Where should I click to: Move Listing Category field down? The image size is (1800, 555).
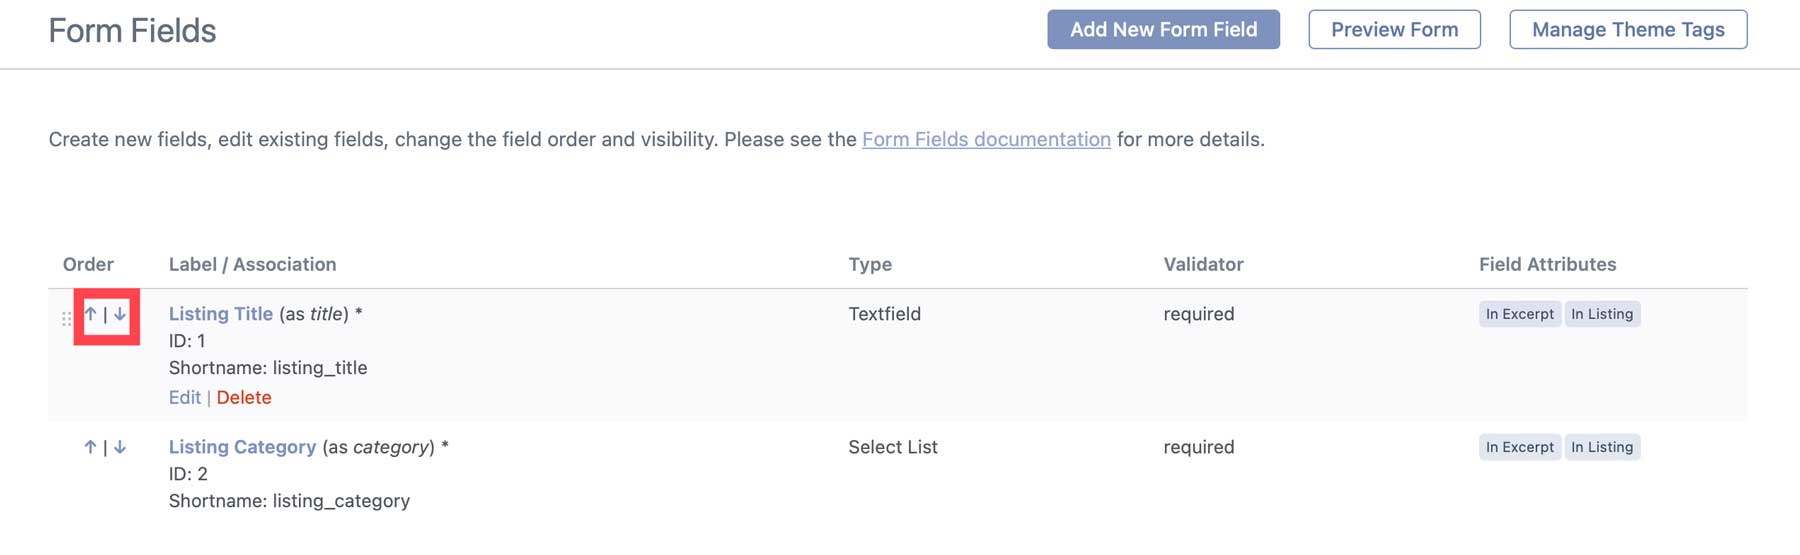[120, 447]
